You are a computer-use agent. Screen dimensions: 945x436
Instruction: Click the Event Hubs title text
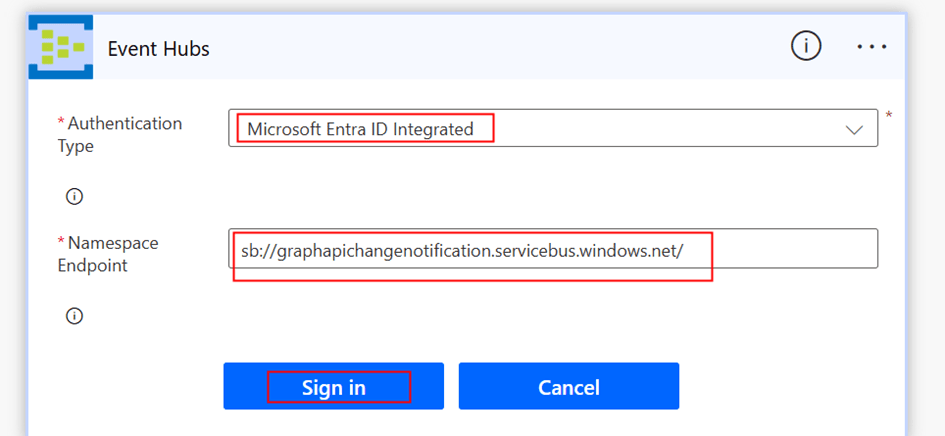tap(158, 48)
